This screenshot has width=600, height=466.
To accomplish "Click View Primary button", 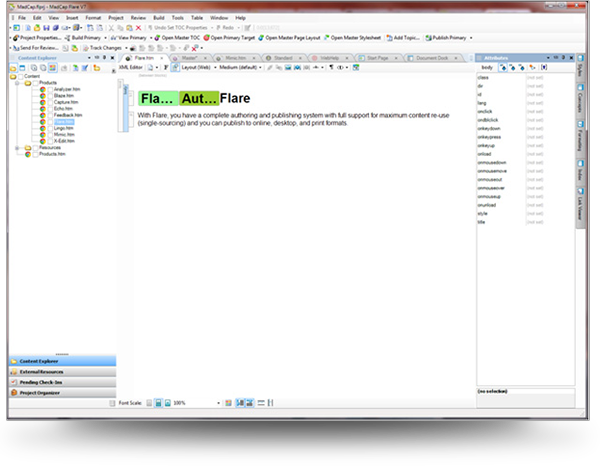I will (x=129, y=37).
